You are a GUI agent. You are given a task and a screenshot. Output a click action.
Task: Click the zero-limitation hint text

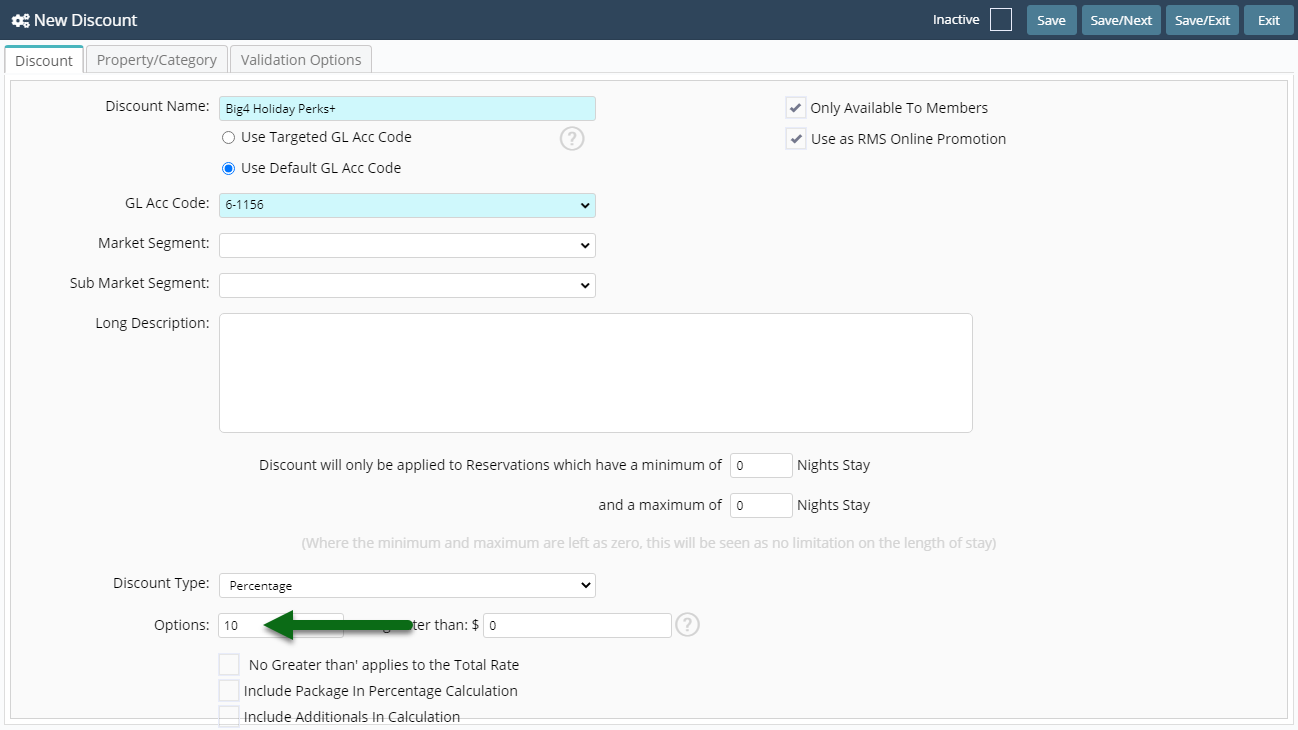[x=649, y=544]
